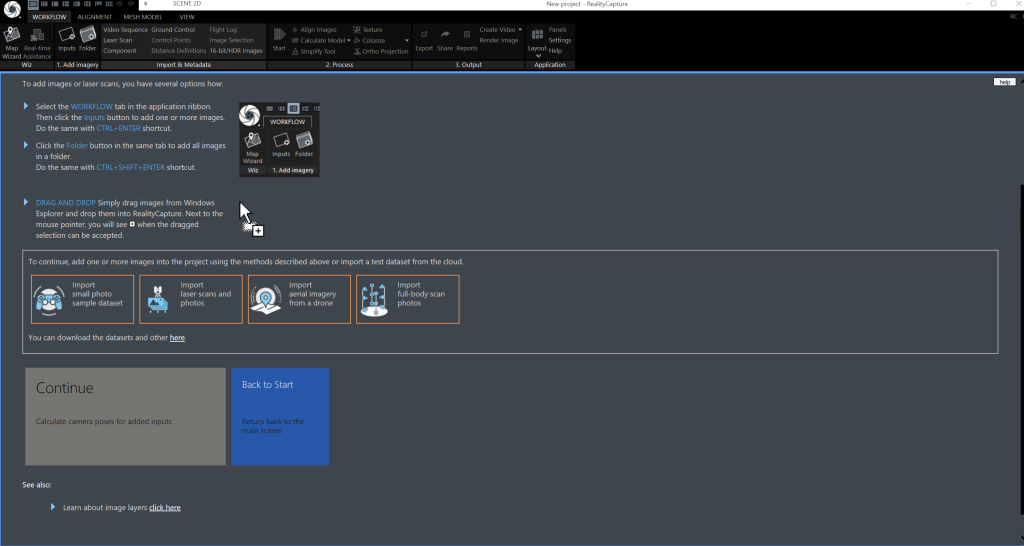Click the Inputs button in the ribbon
This screenshot has height=546, width=1024.
[67, 39]
